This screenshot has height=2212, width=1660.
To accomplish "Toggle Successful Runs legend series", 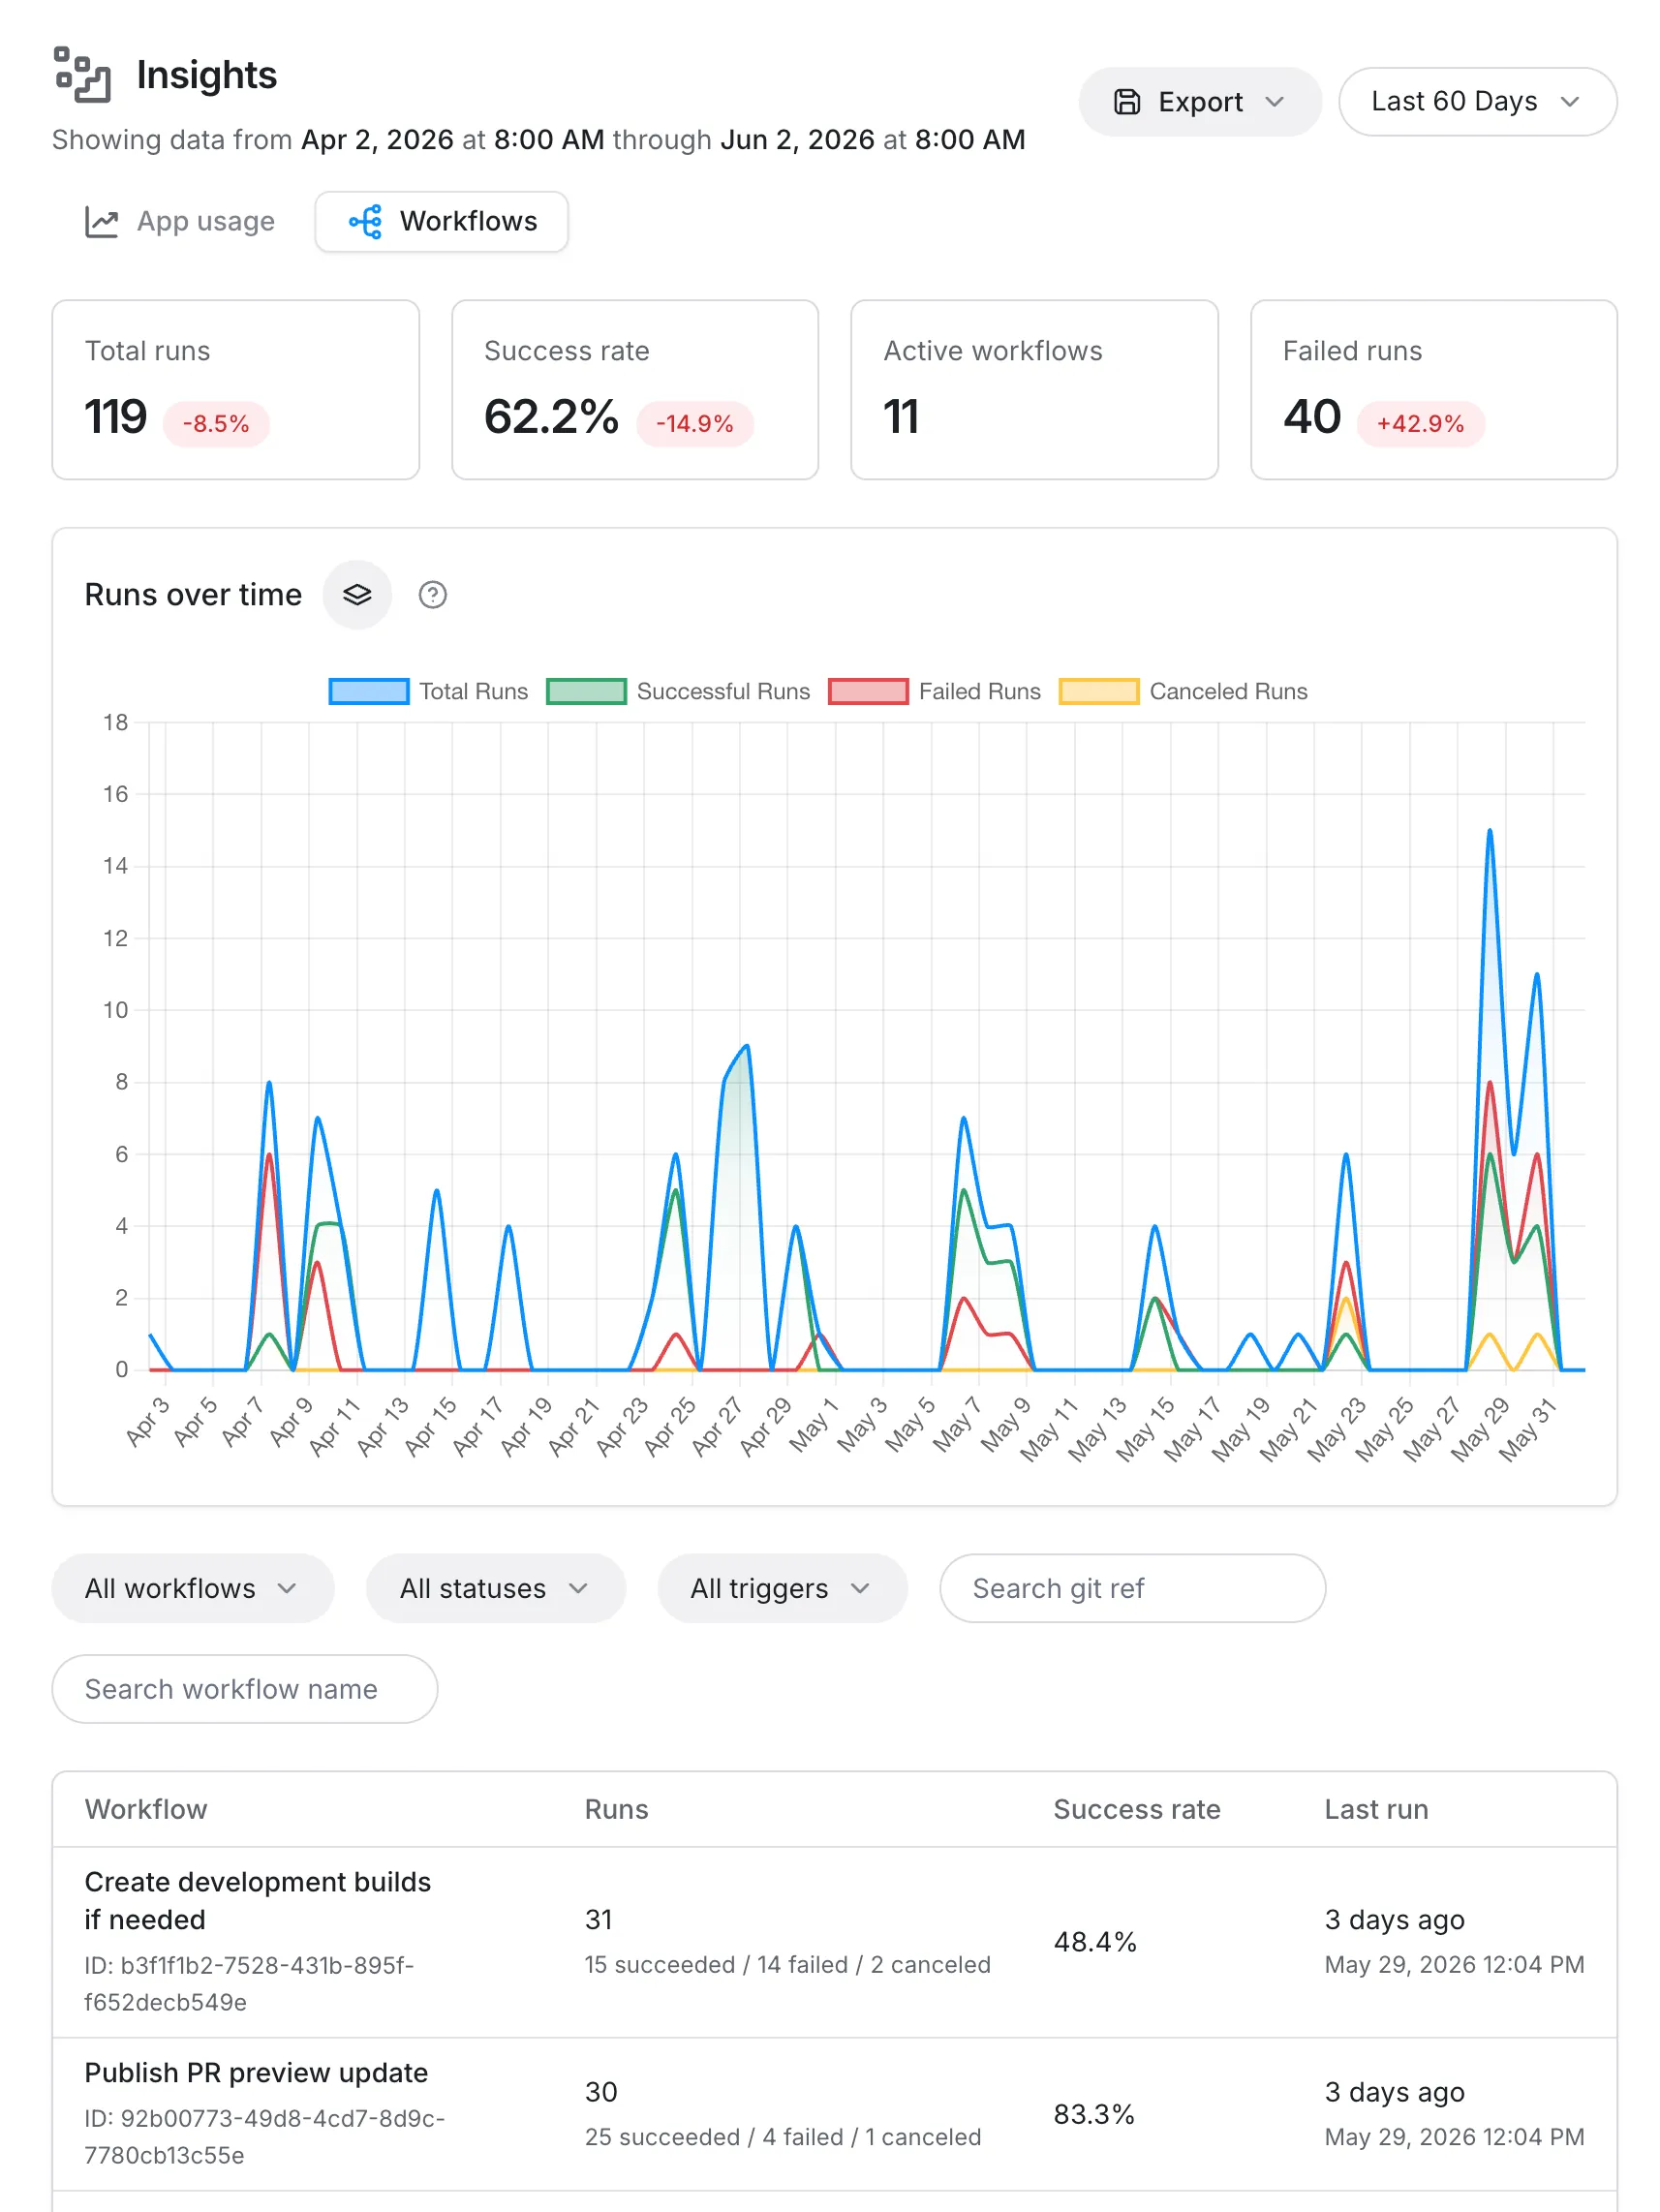I will [x=679, y=692].
